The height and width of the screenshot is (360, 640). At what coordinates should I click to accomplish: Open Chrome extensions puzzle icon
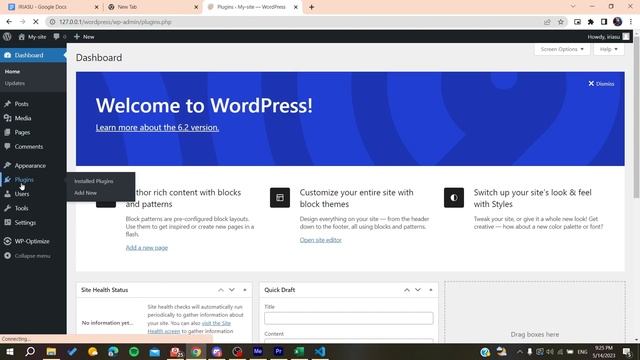tap(591, 22)
